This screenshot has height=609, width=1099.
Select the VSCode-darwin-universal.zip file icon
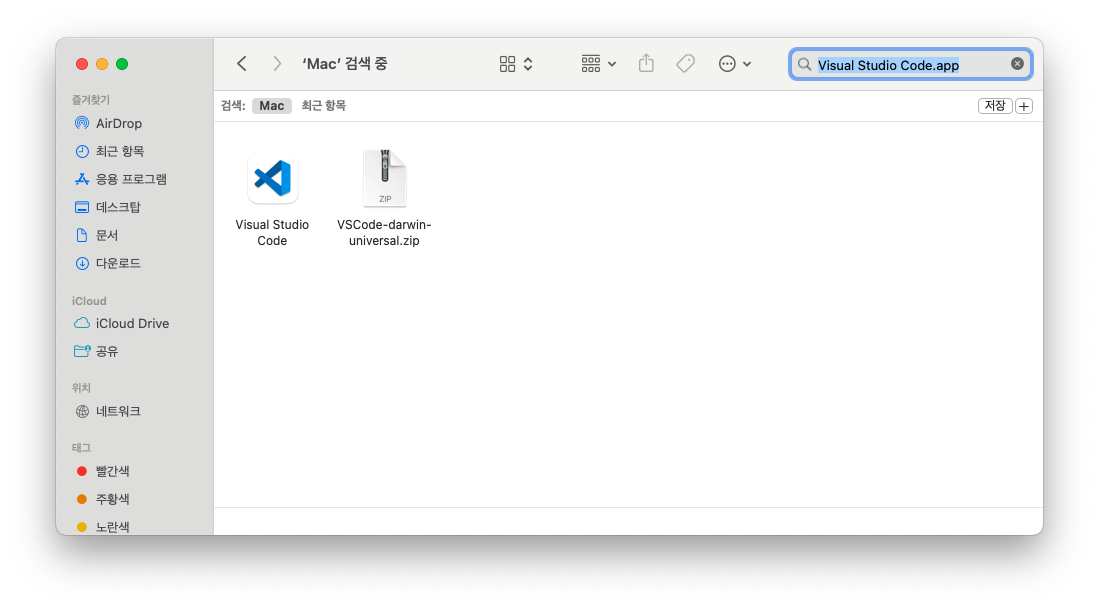(x=384, y=178)
